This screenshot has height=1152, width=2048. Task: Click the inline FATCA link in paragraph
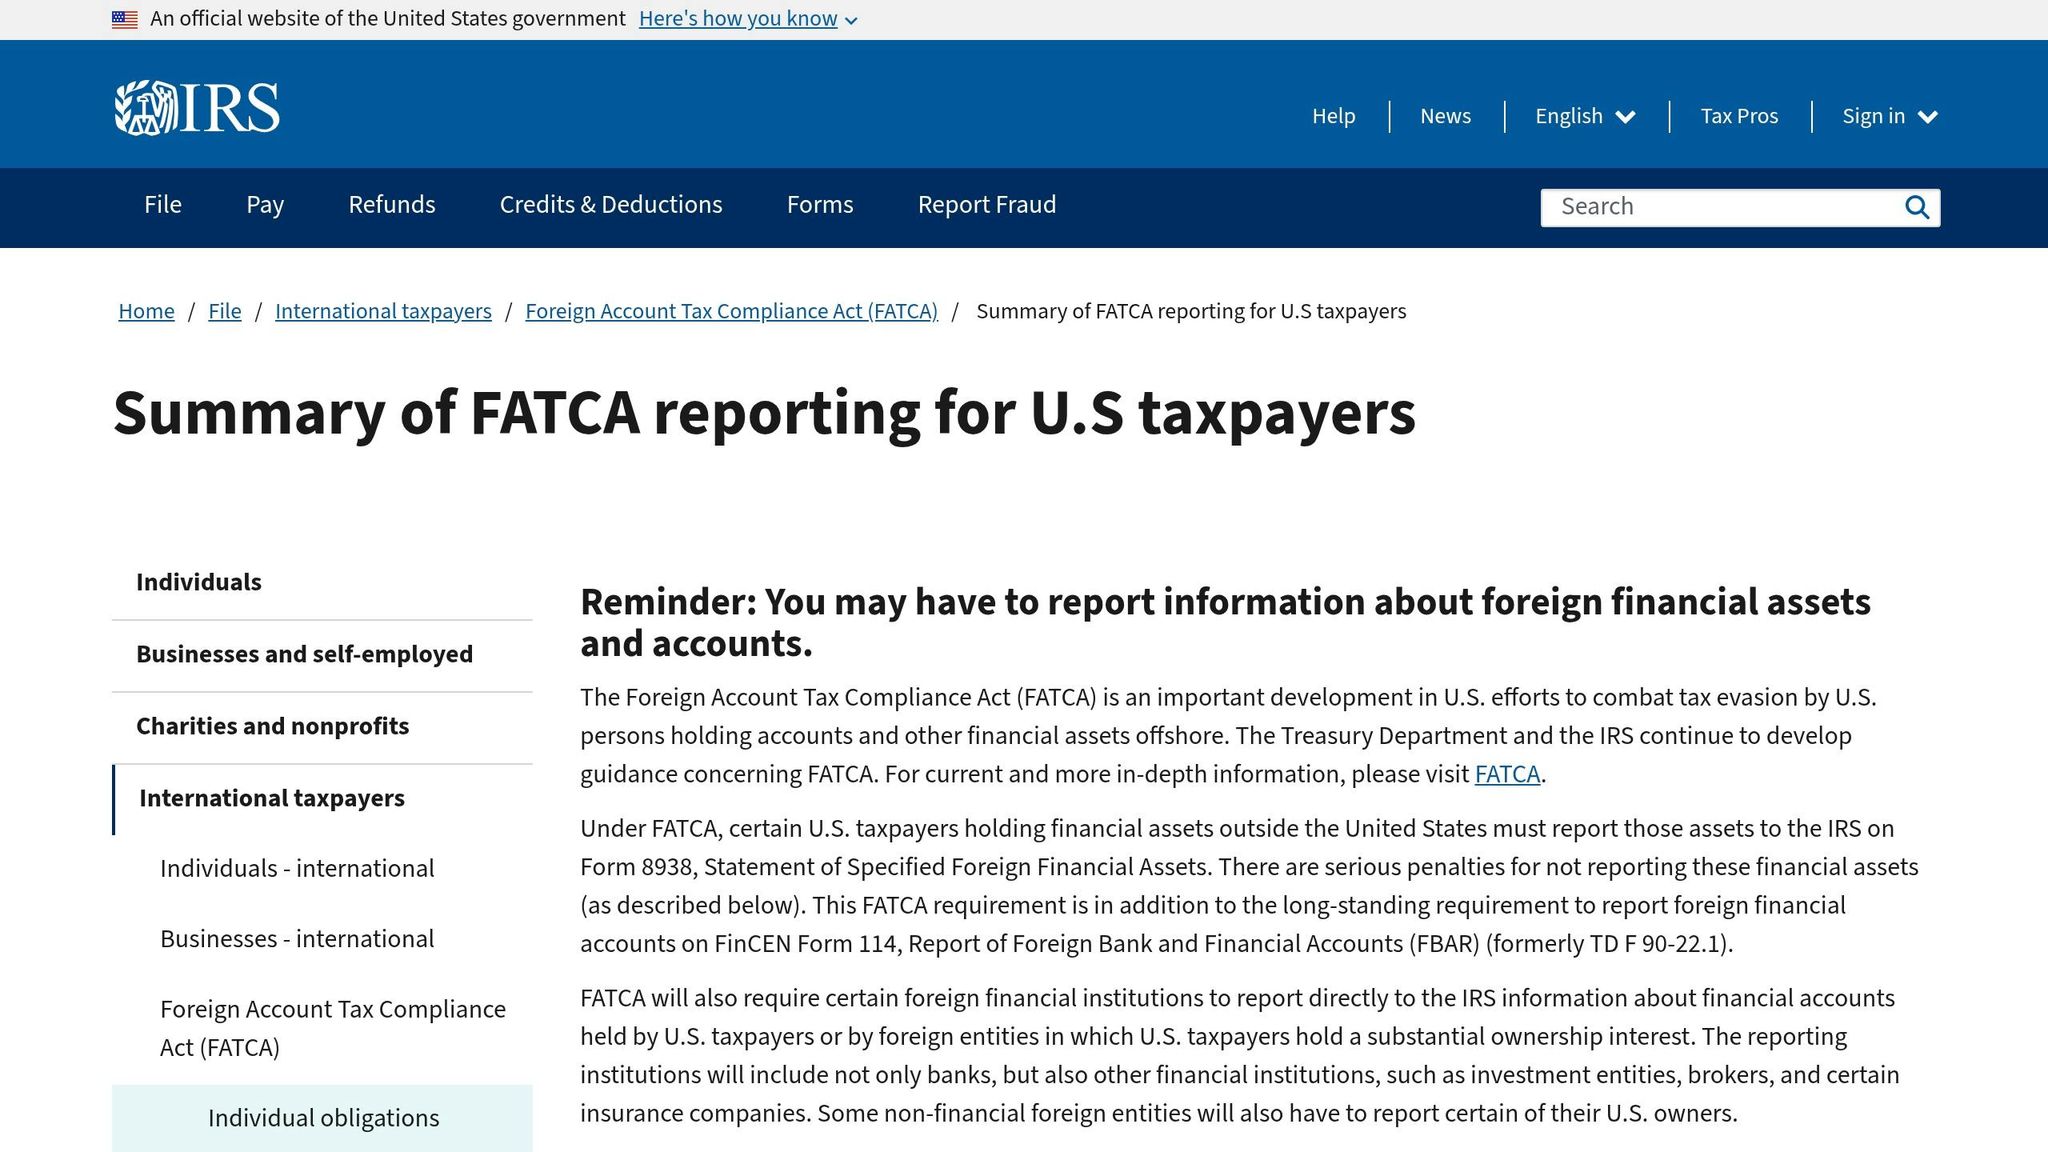tap(1507, 774)
